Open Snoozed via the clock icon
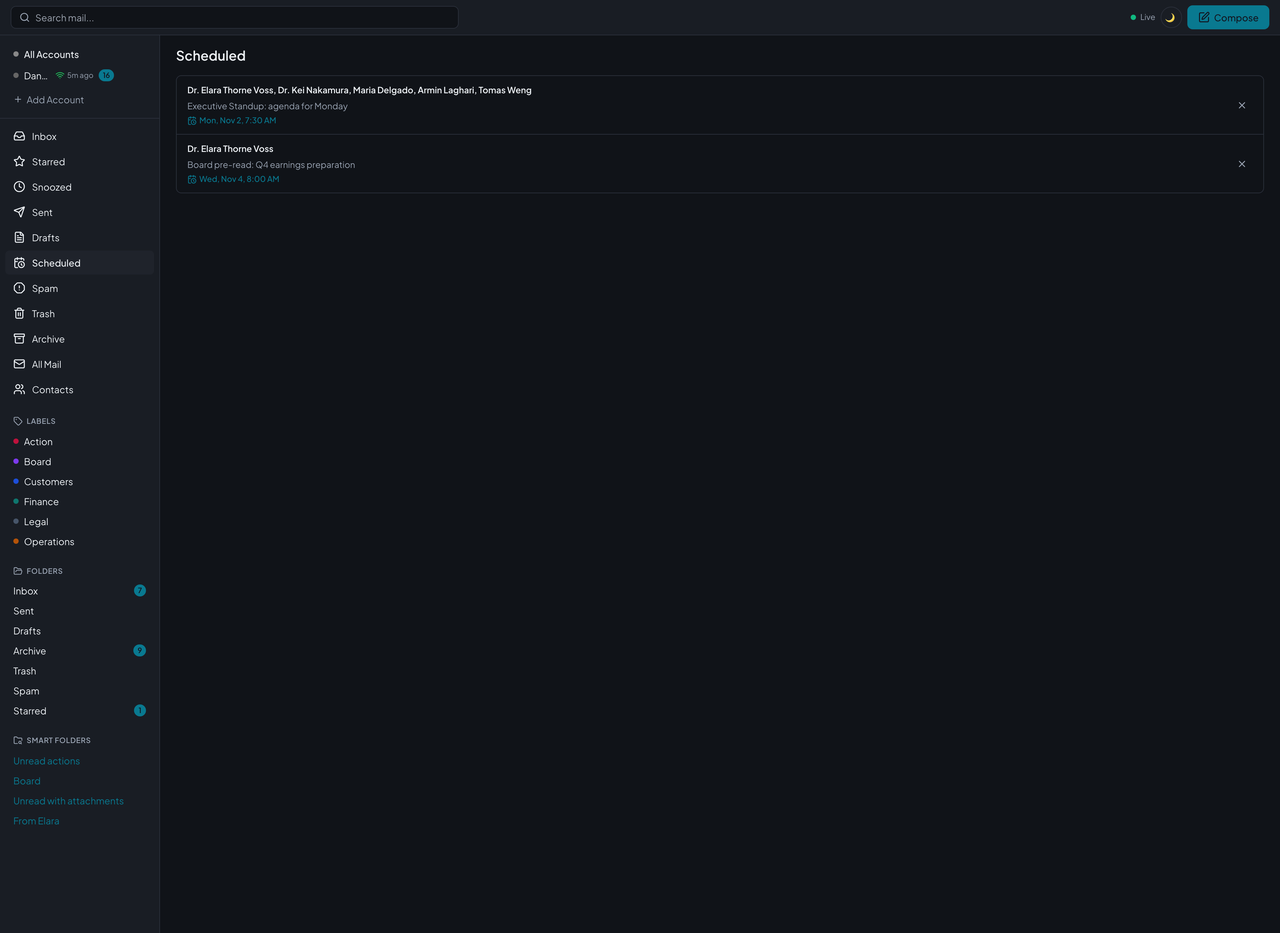Screen dimensions: 1280x933 pyautogui.click(x=19, y=187)
